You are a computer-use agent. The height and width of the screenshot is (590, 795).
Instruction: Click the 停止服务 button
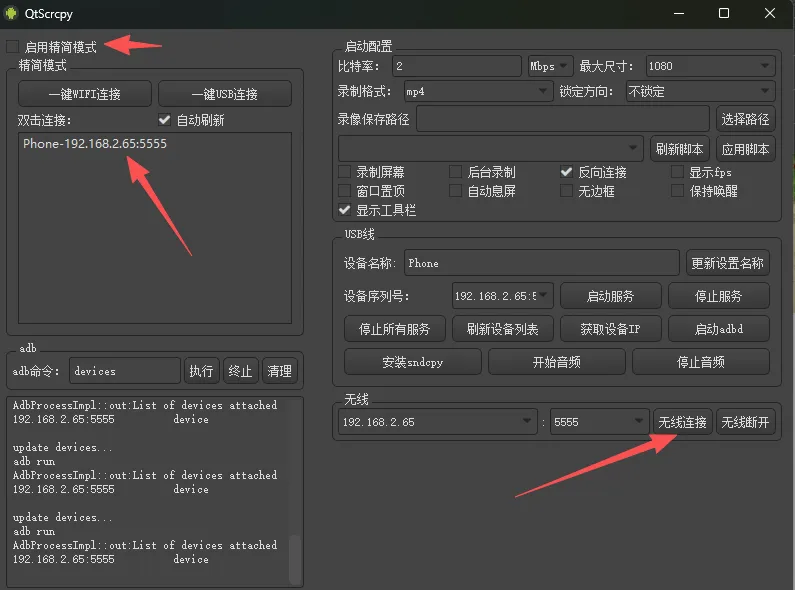click(718, 296)
